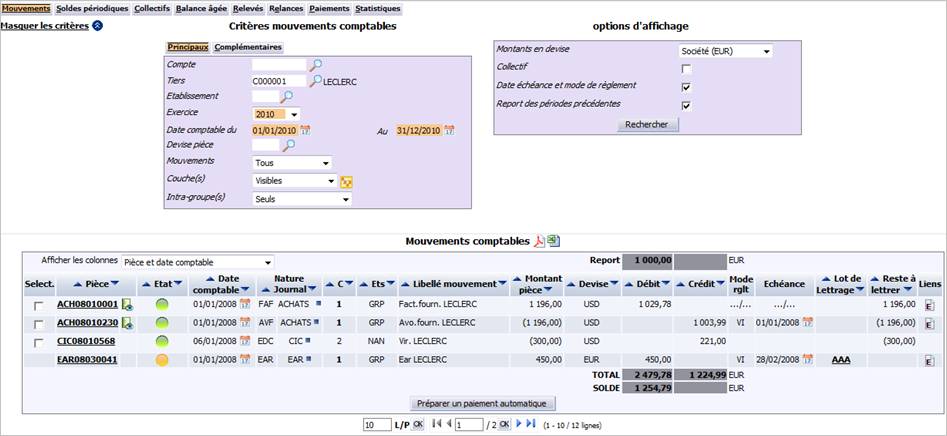Click the Rechercher button
947x436 pixels.
[647, 124]
